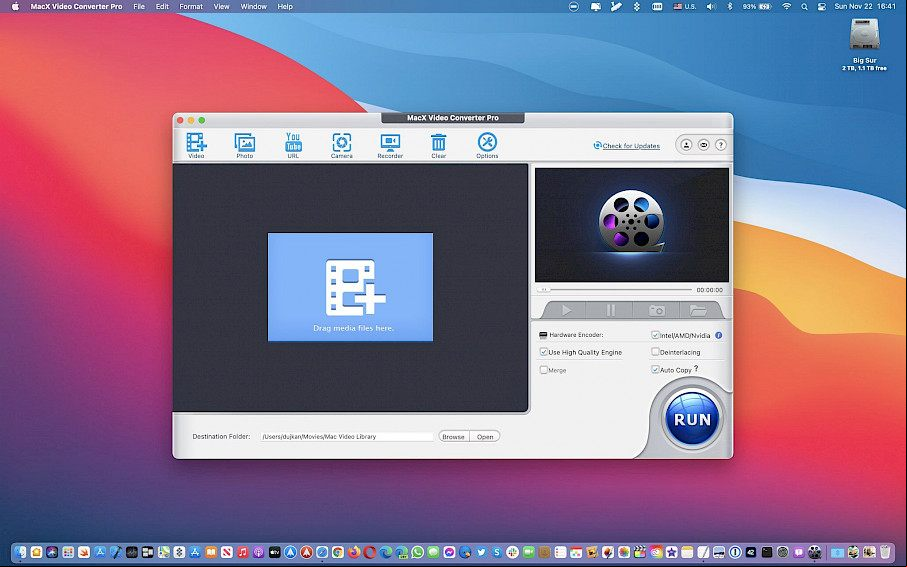The height and width of the screenshot is (567, 907).
Task: Click the blue RUN button
Action: [692, 418]
